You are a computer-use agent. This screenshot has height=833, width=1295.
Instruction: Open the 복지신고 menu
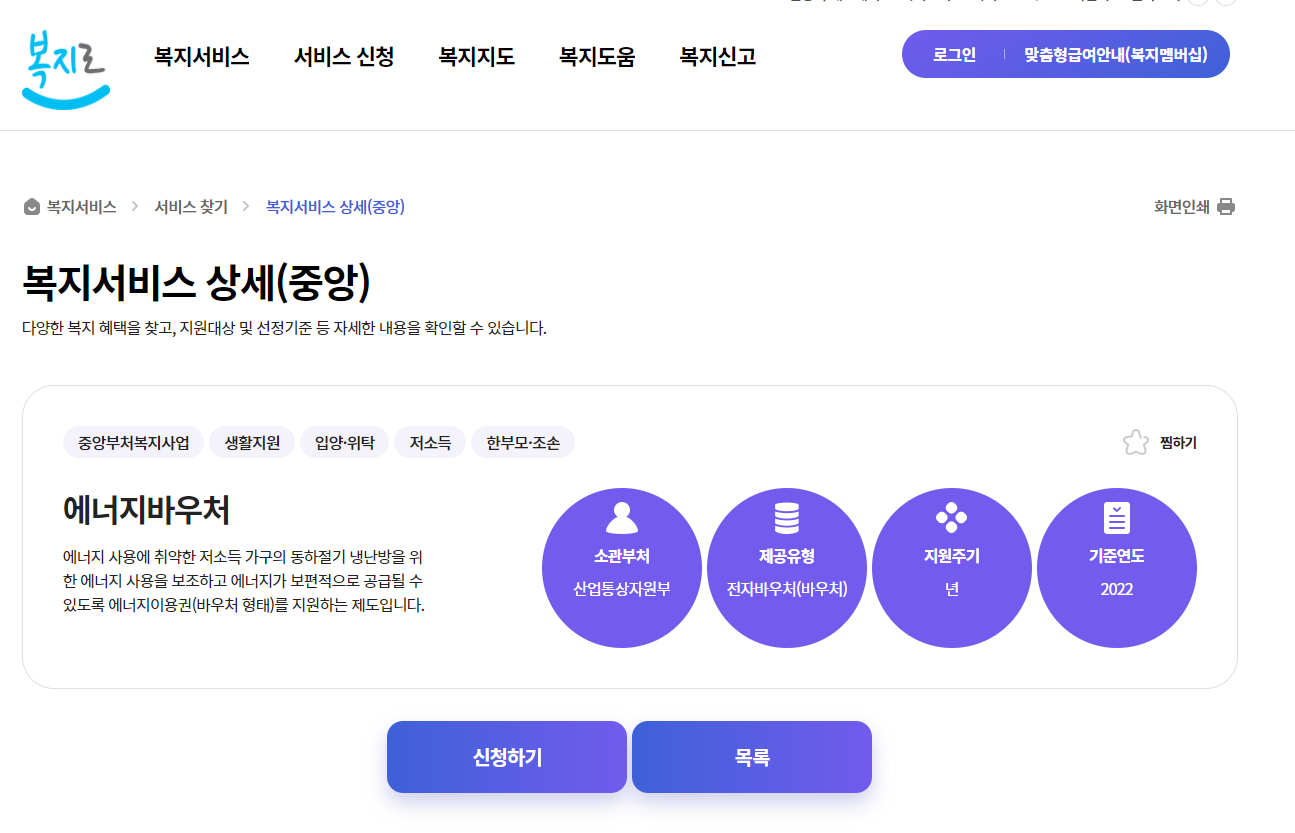tap(716, 58)
